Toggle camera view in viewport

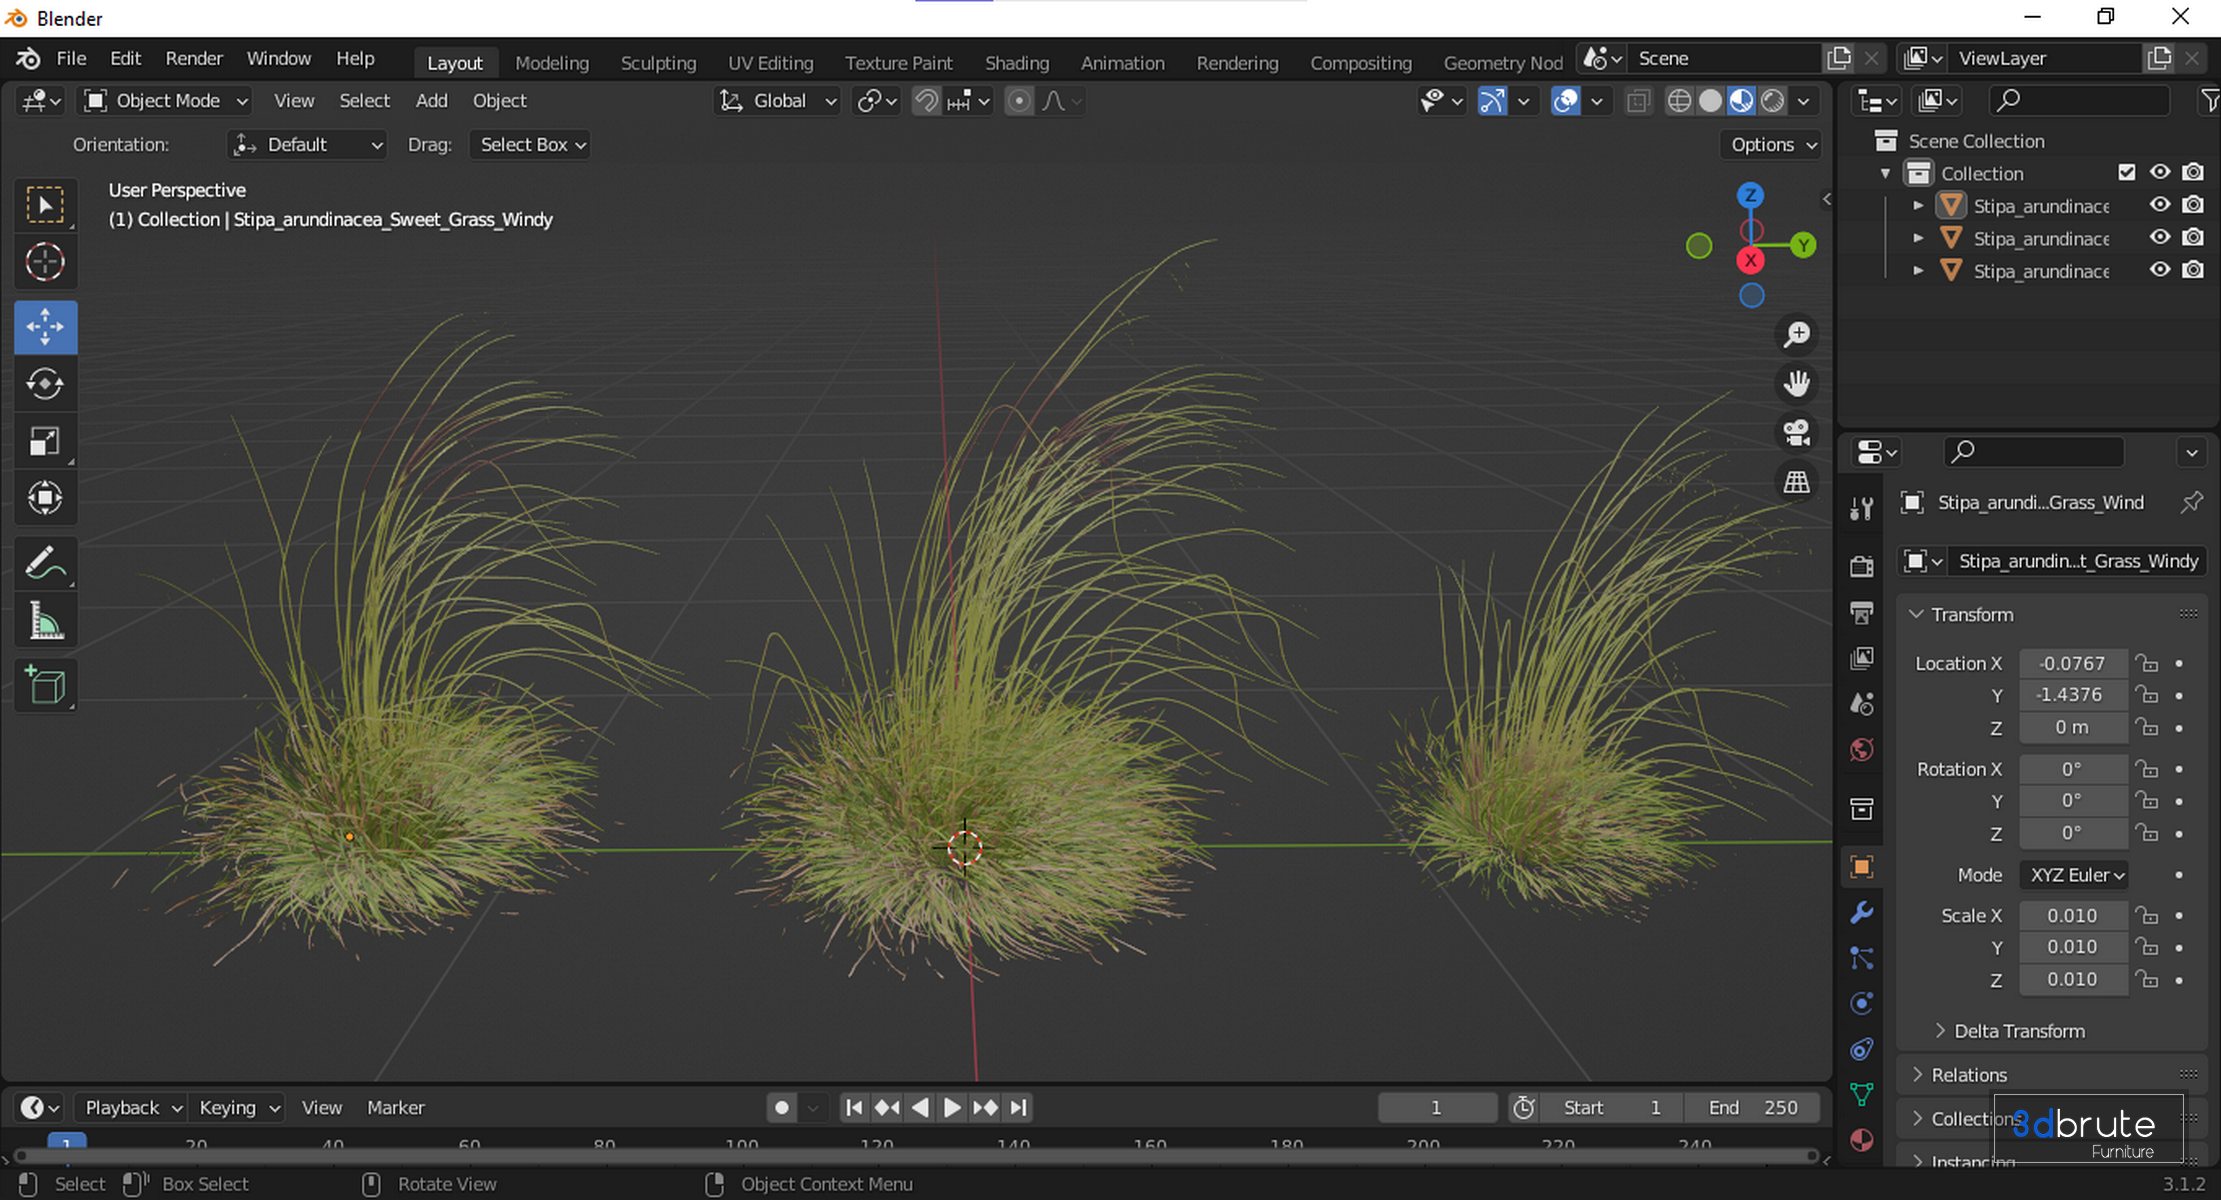(1797, 433)
